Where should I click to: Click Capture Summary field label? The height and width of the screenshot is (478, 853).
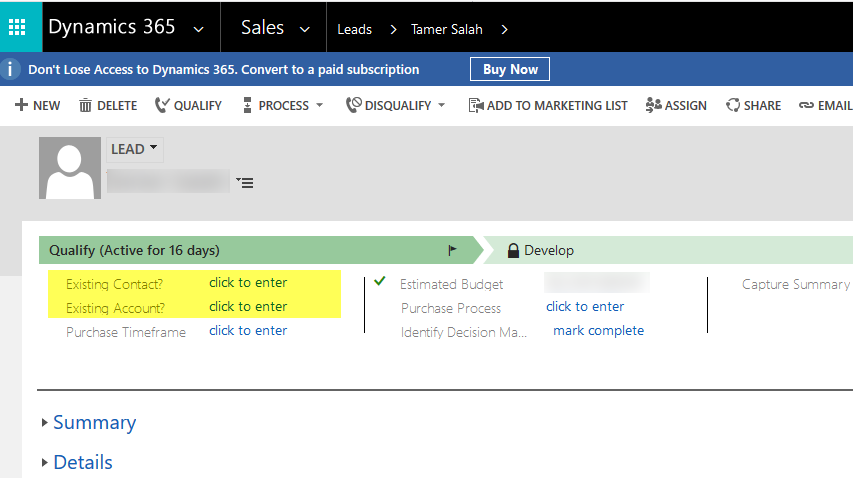coord(796,284)
